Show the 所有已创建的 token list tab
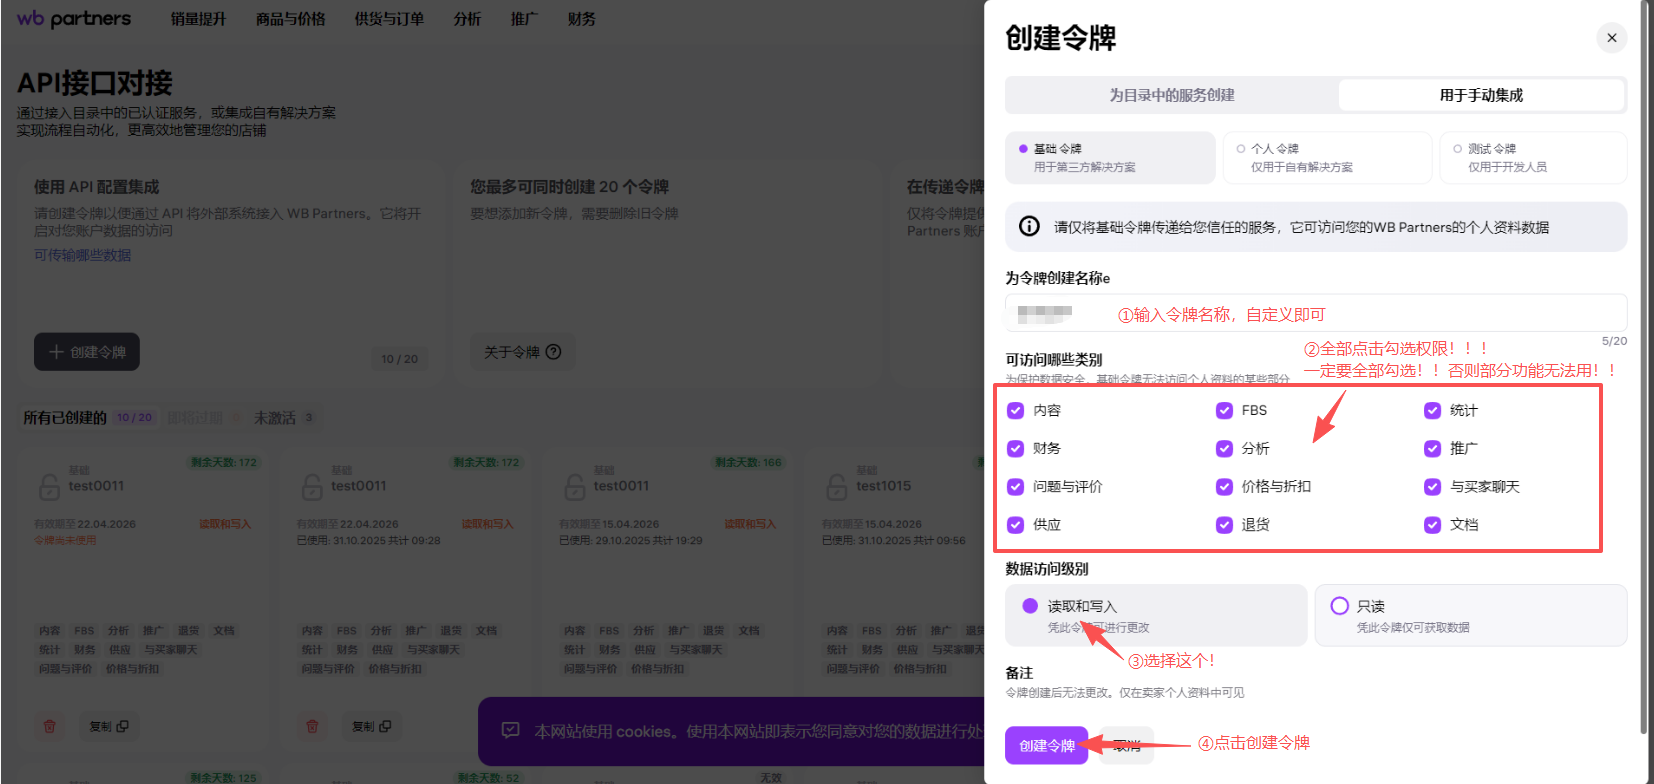This screenshot has width=1654, height=784. point(88,417)
